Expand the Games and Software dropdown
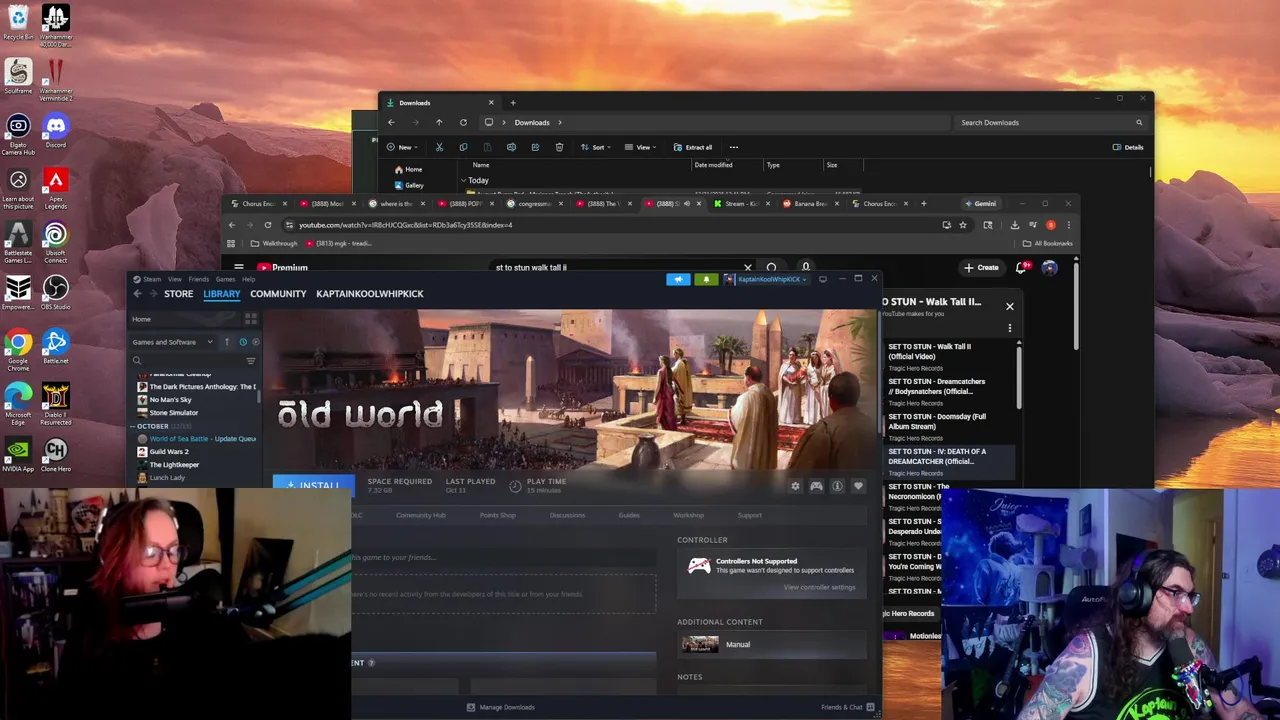 [x=172, y=342]
